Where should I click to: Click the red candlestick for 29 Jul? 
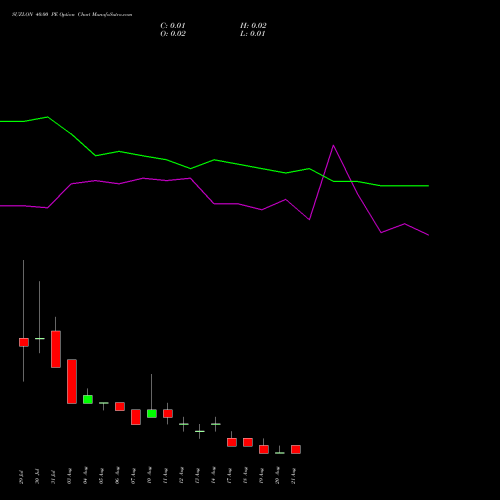coord(24,342)
